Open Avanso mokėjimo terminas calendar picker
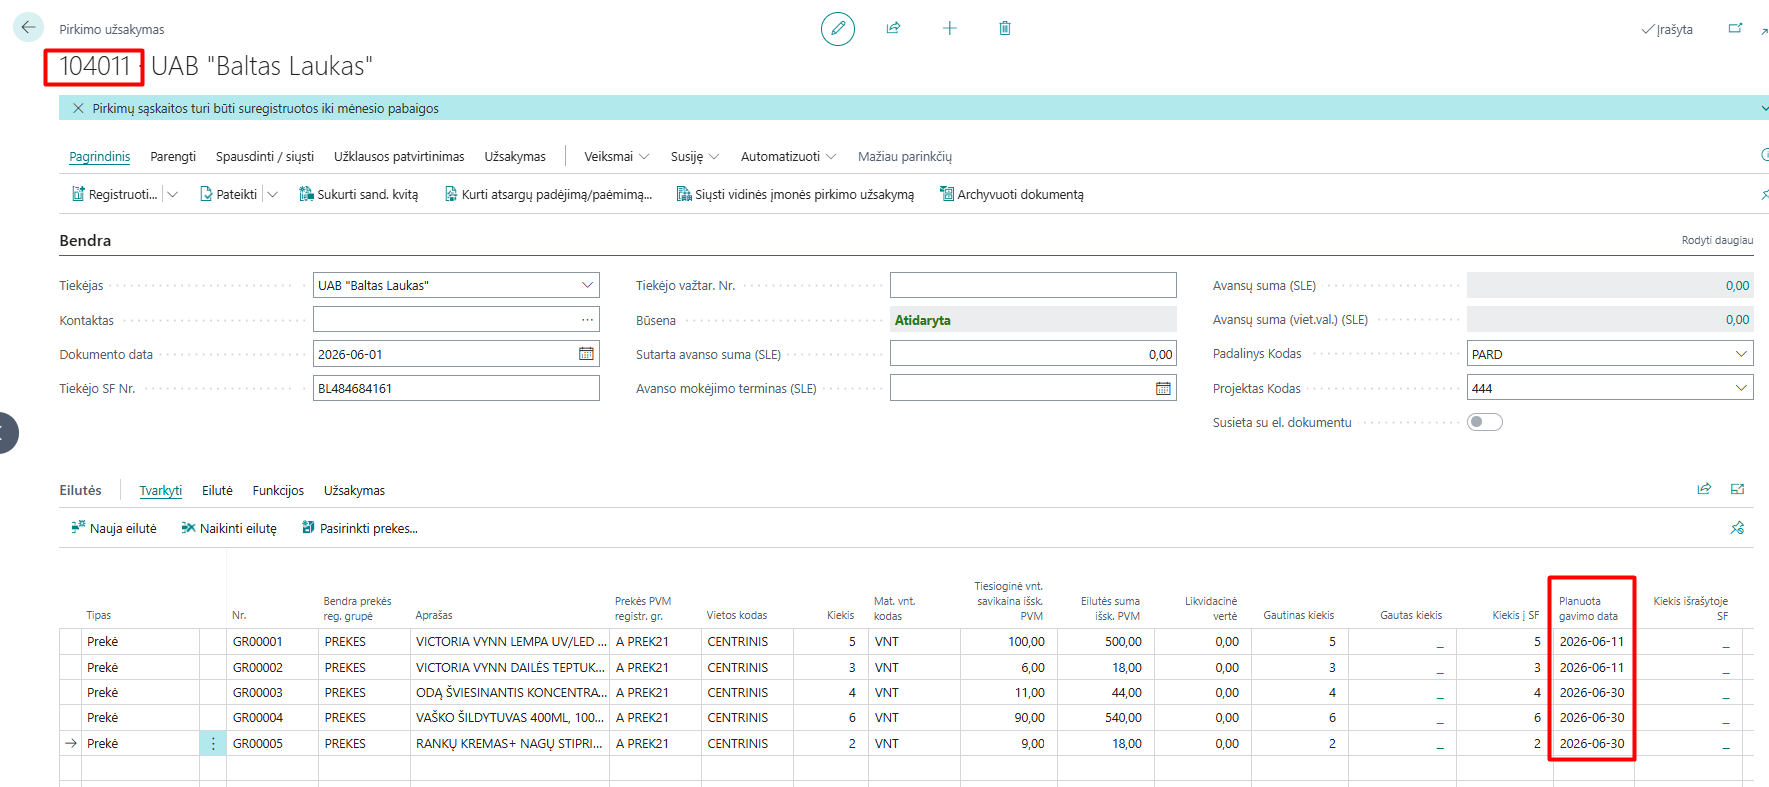The height and width of the screenshot is (787, 1769). tap(1163, 388)
